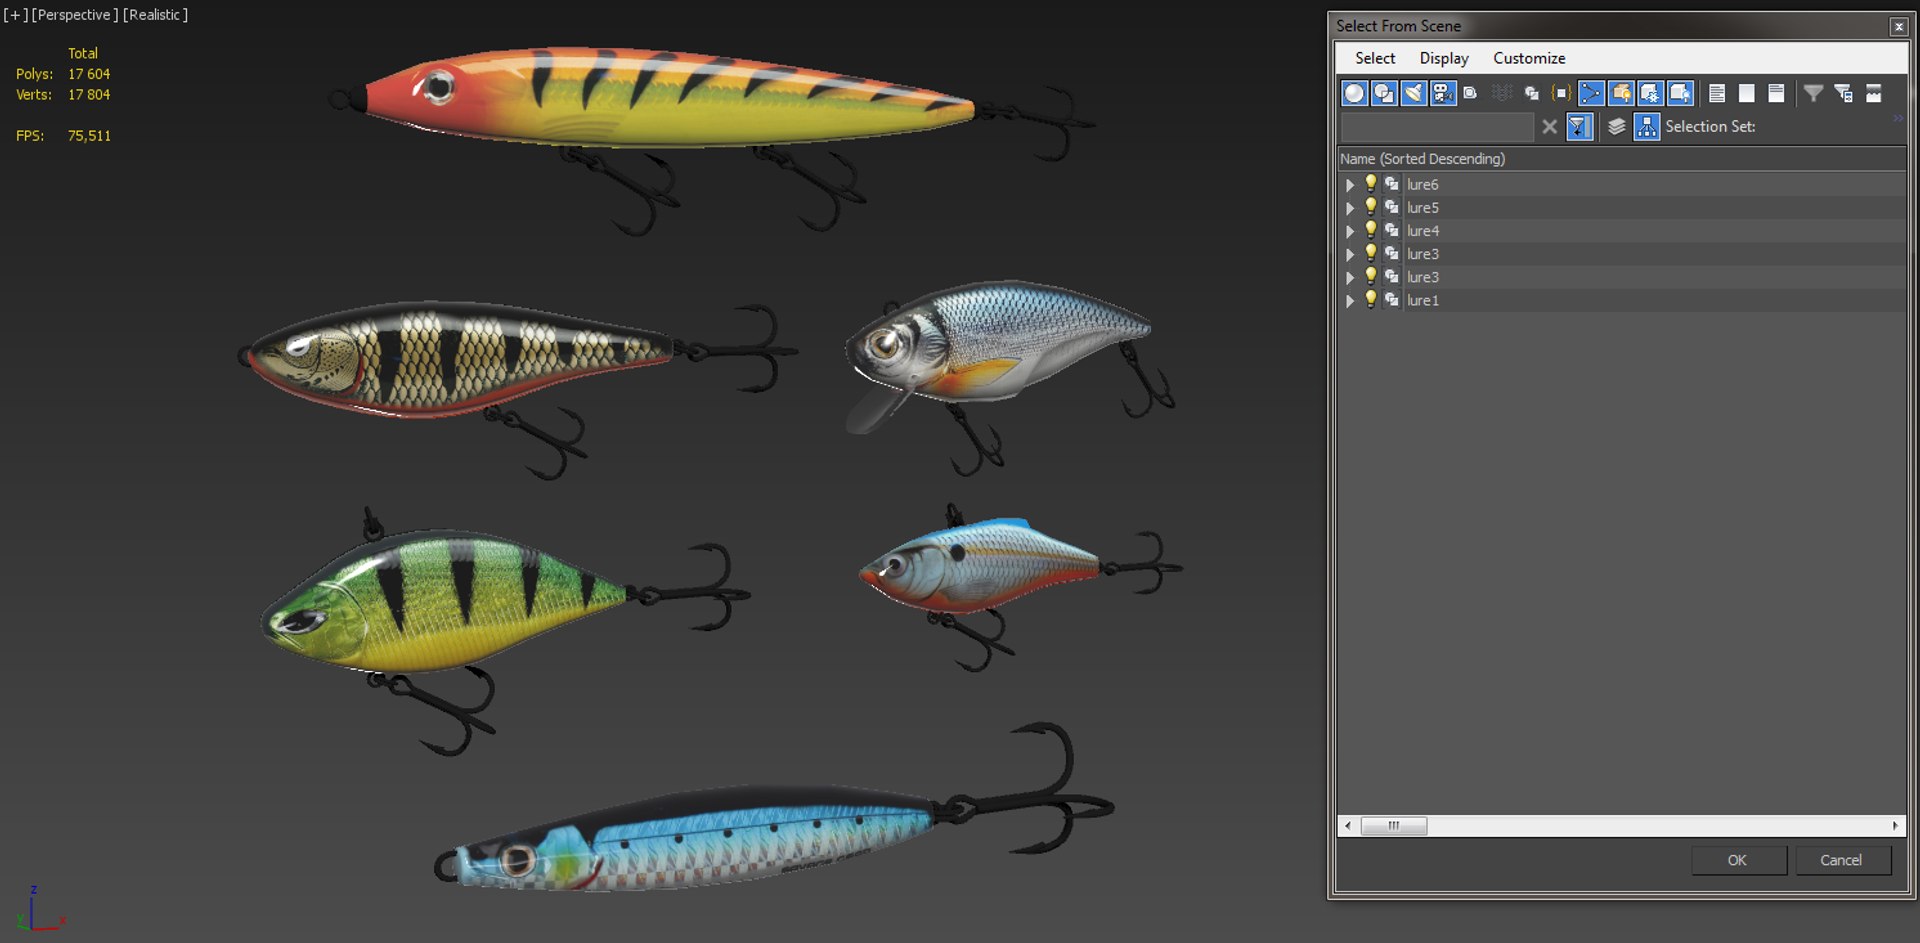The height and width of the screenshot is (943, 1920).
Task: Click the find text field in the dialog
Action: [1436, 126]
